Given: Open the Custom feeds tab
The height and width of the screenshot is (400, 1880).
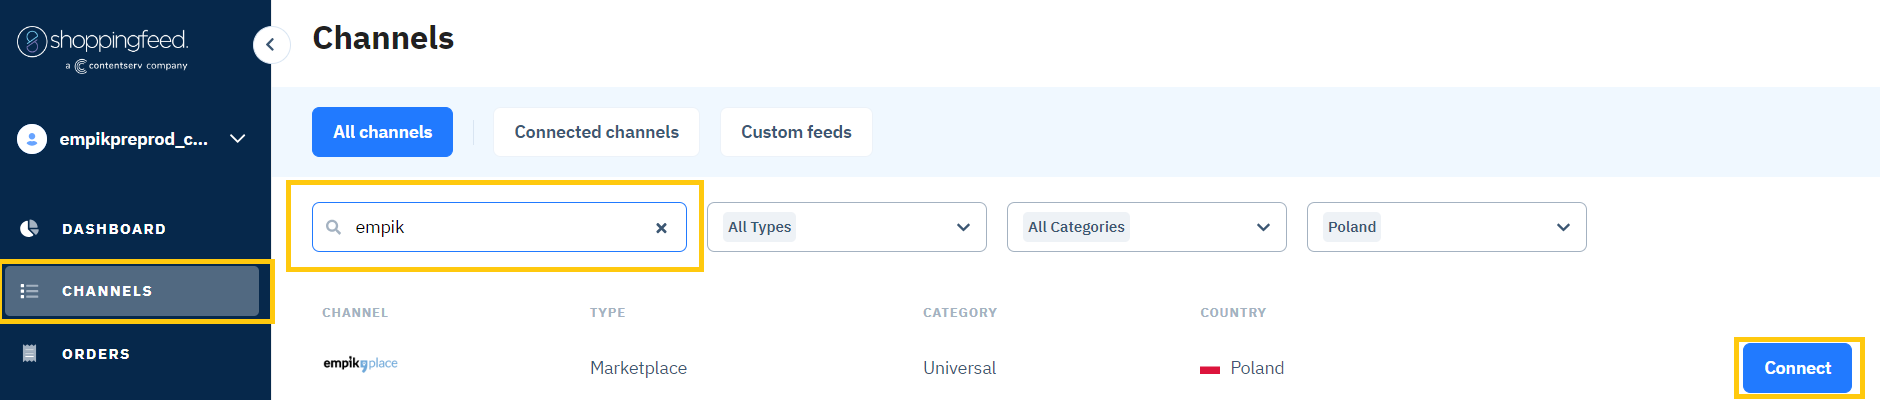Looking at the screenshot, I should [796, 132].
